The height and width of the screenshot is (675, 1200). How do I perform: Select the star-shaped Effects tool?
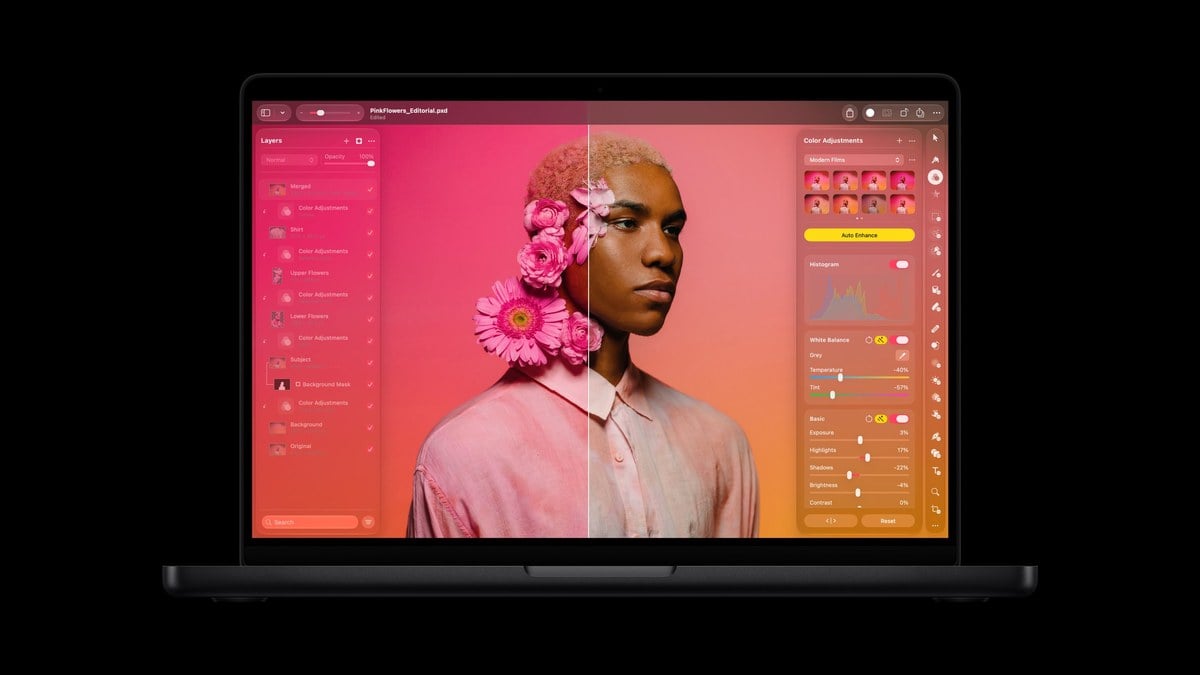(935, 194)
